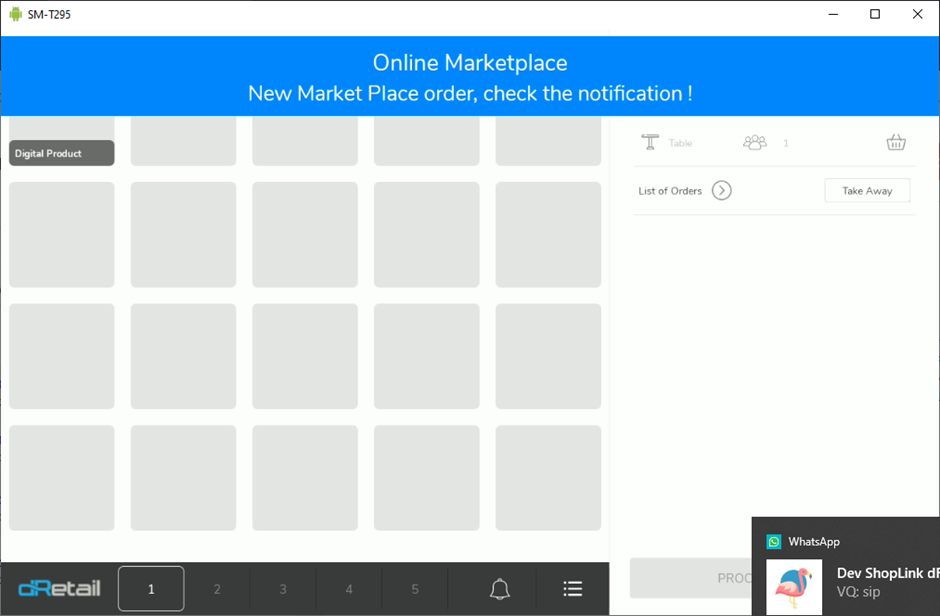Select page tab 3
940x616 pixels.
coord(283,589)
